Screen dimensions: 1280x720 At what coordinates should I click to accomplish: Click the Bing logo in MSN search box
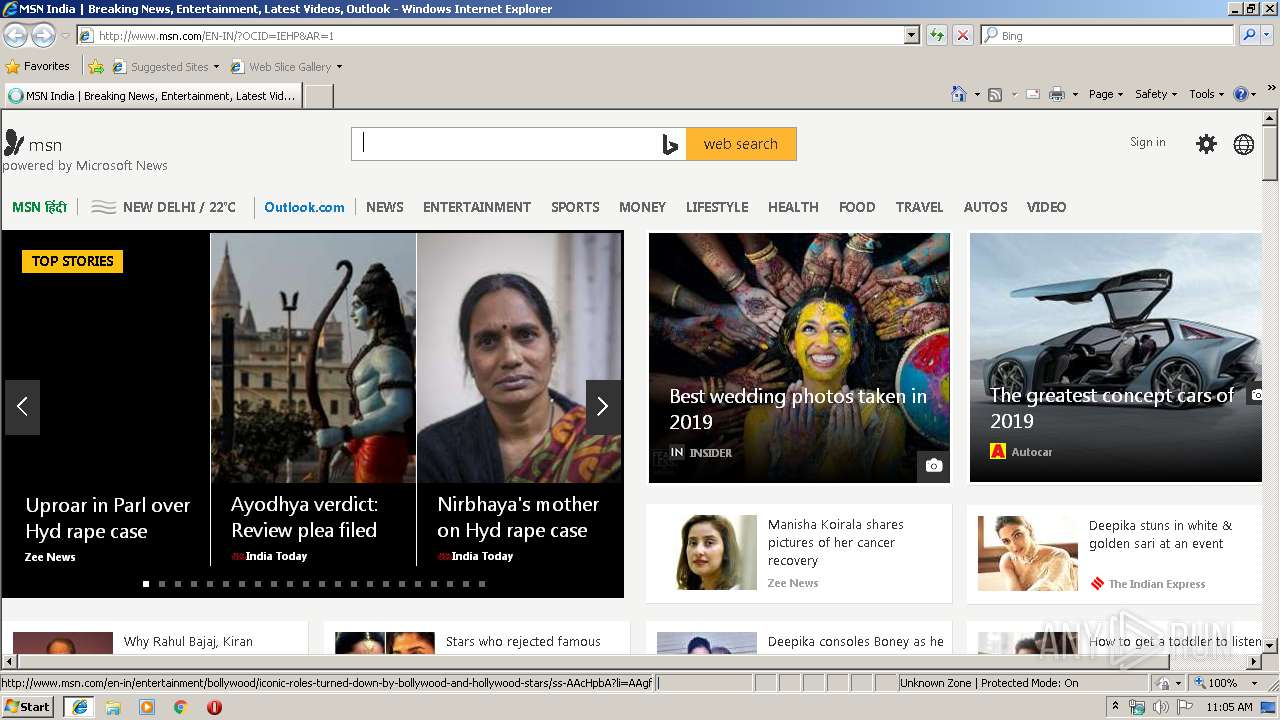tap(670, 145)
